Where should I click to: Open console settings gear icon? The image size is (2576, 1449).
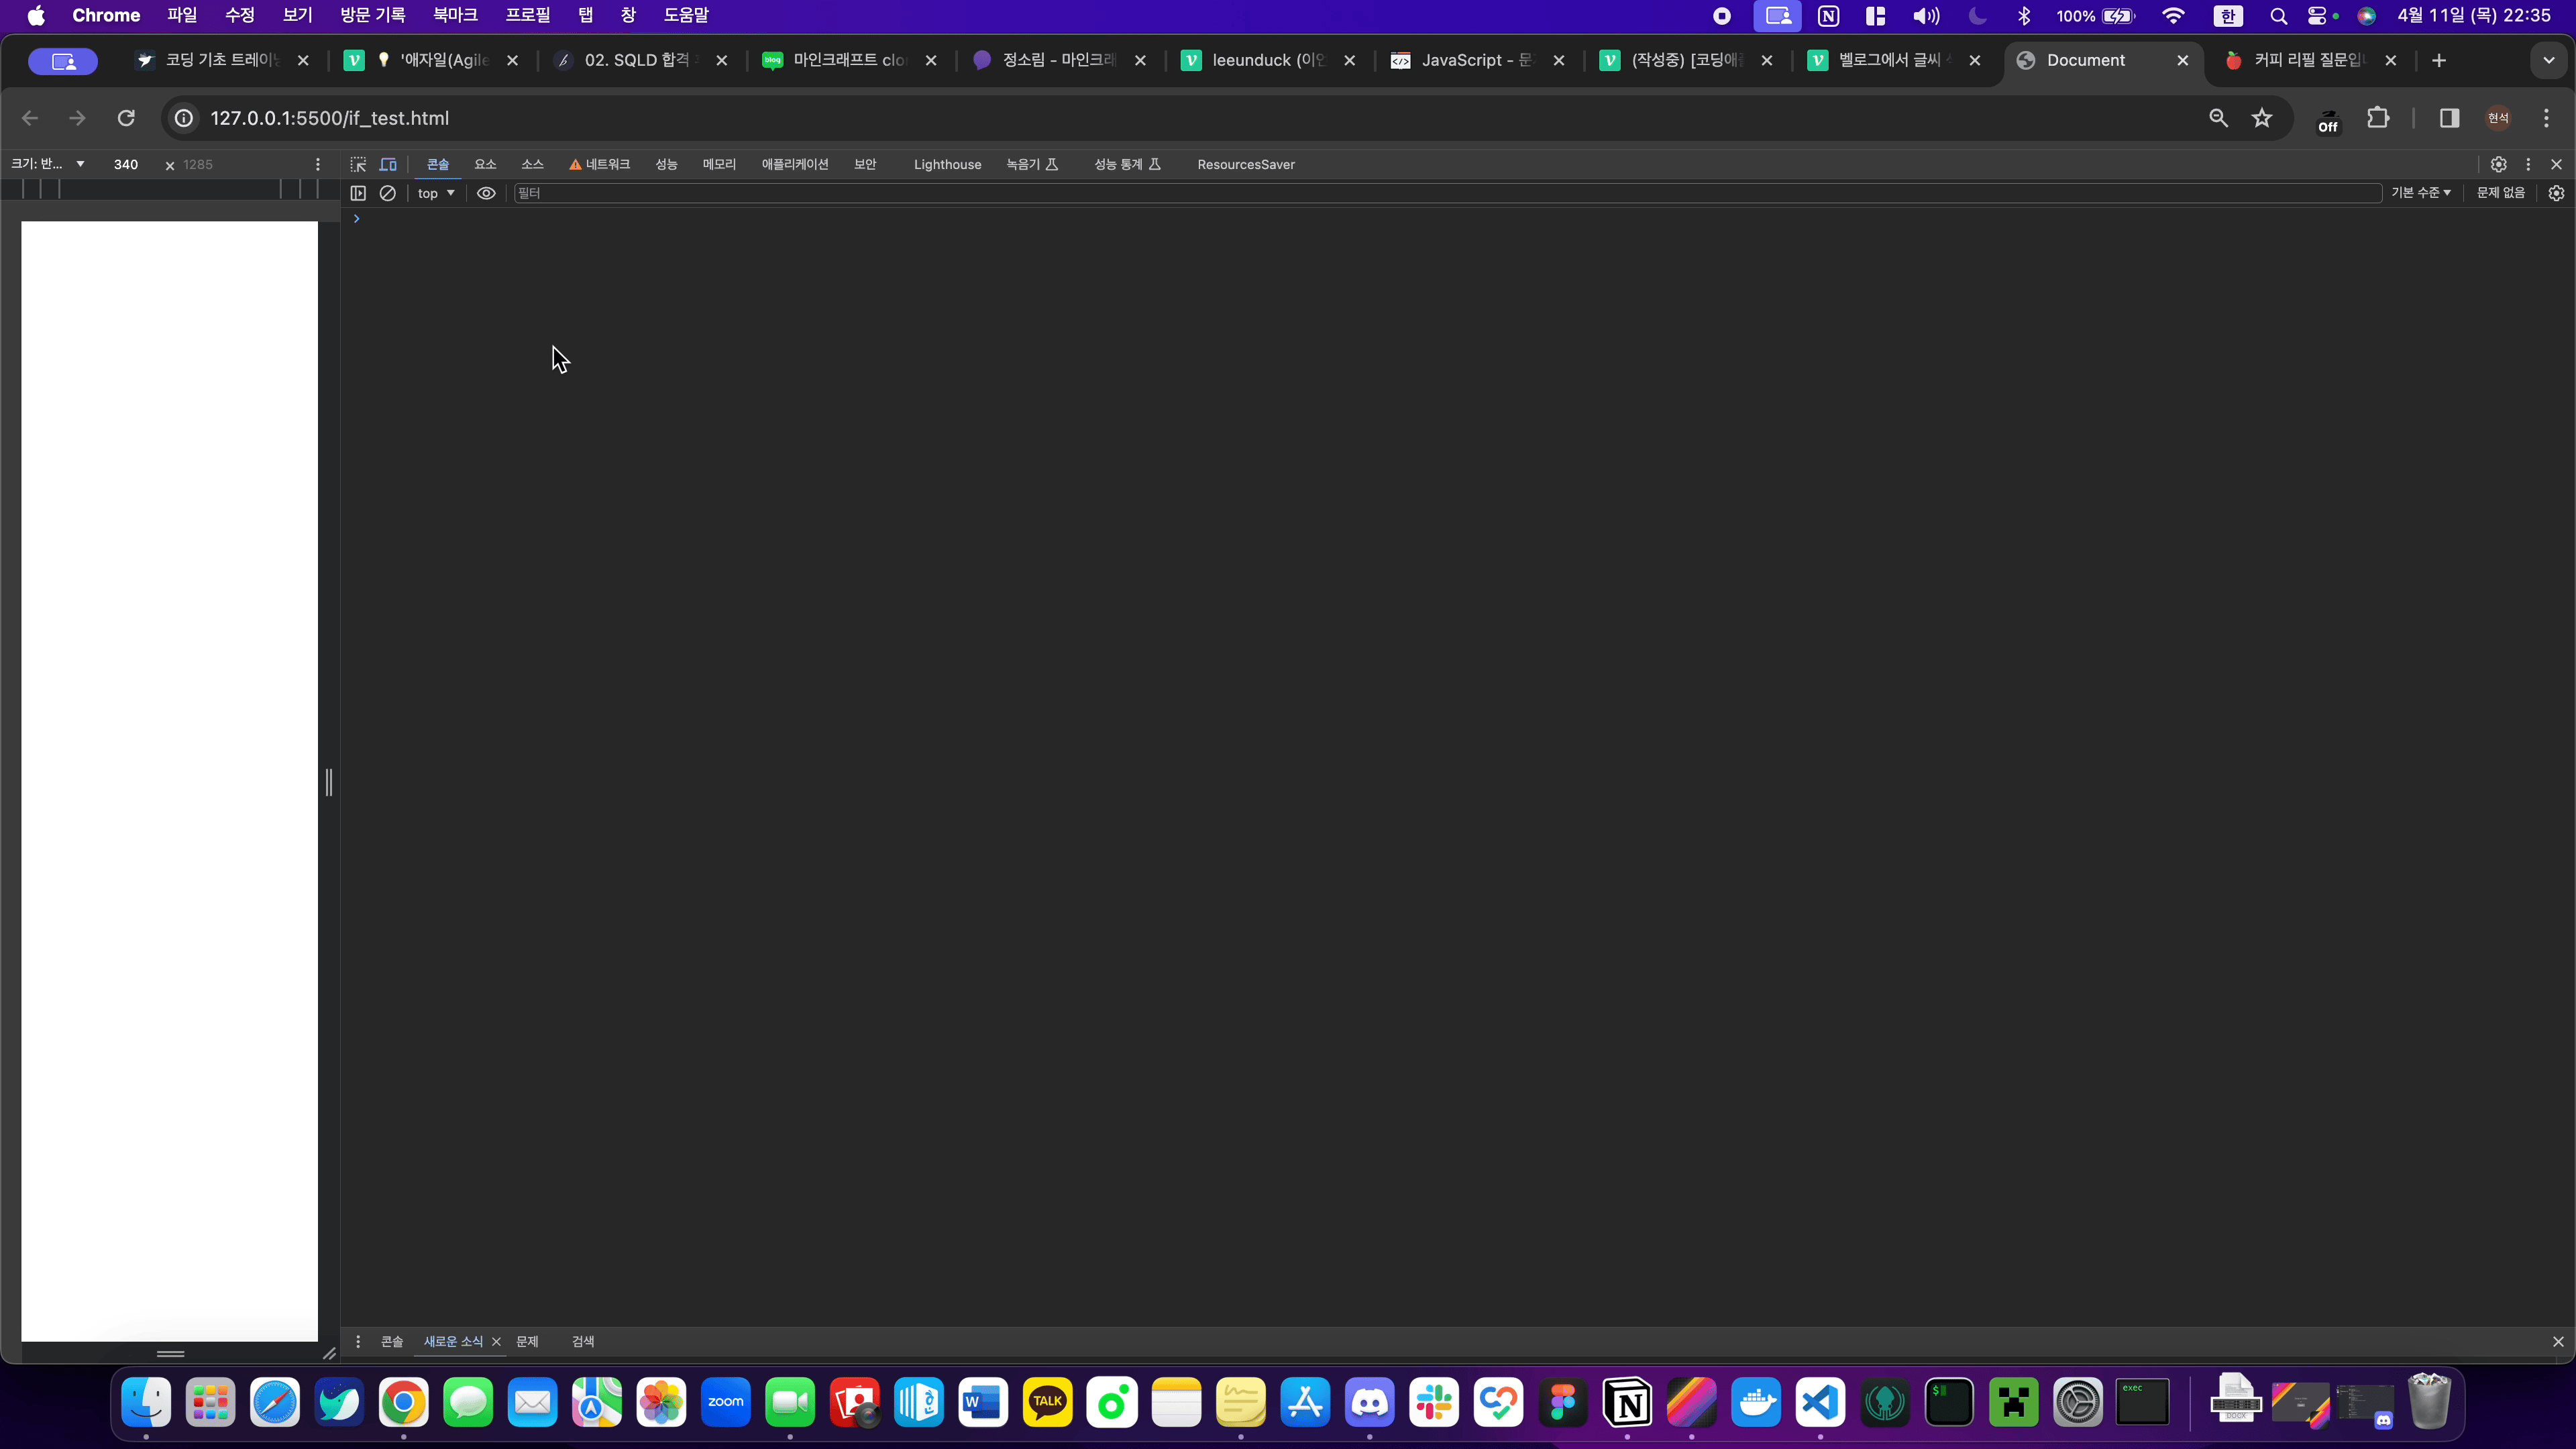(x=2556, y=193)
